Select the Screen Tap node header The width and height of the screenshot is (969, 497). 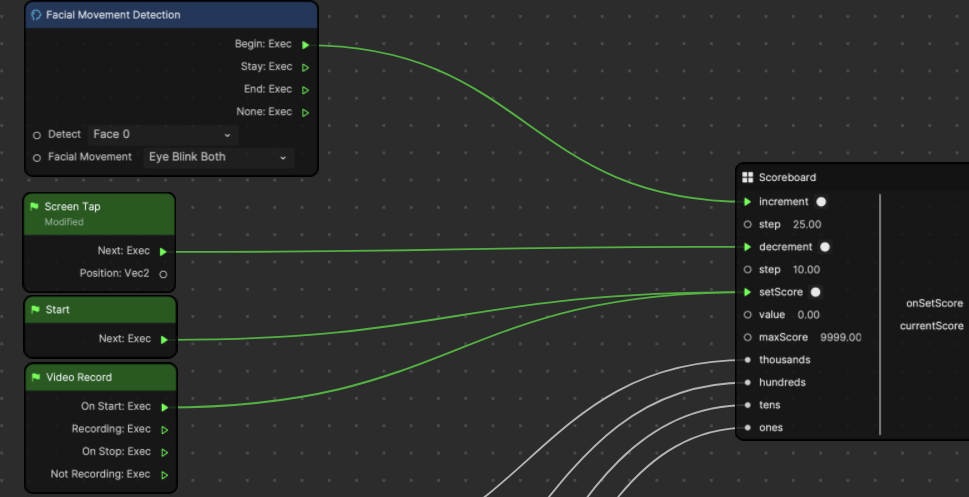point(99,214)
